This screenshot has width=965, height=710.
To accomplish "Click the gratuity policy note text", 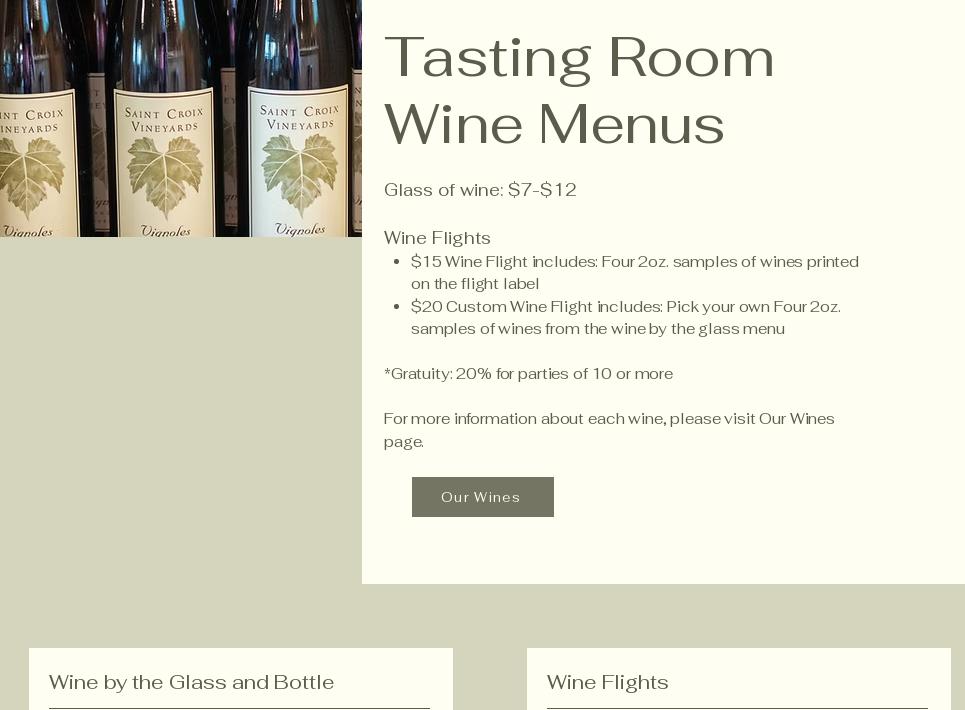I will point(528,374).
